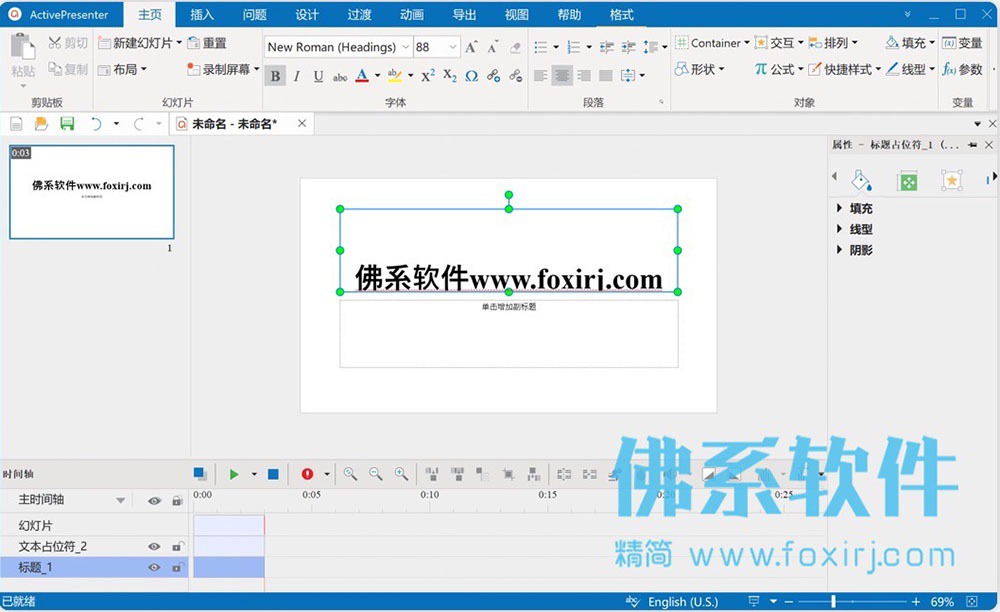Screen dimensions: 1000x612
Task: Click the underline text icon
Action: click(318, 76)
